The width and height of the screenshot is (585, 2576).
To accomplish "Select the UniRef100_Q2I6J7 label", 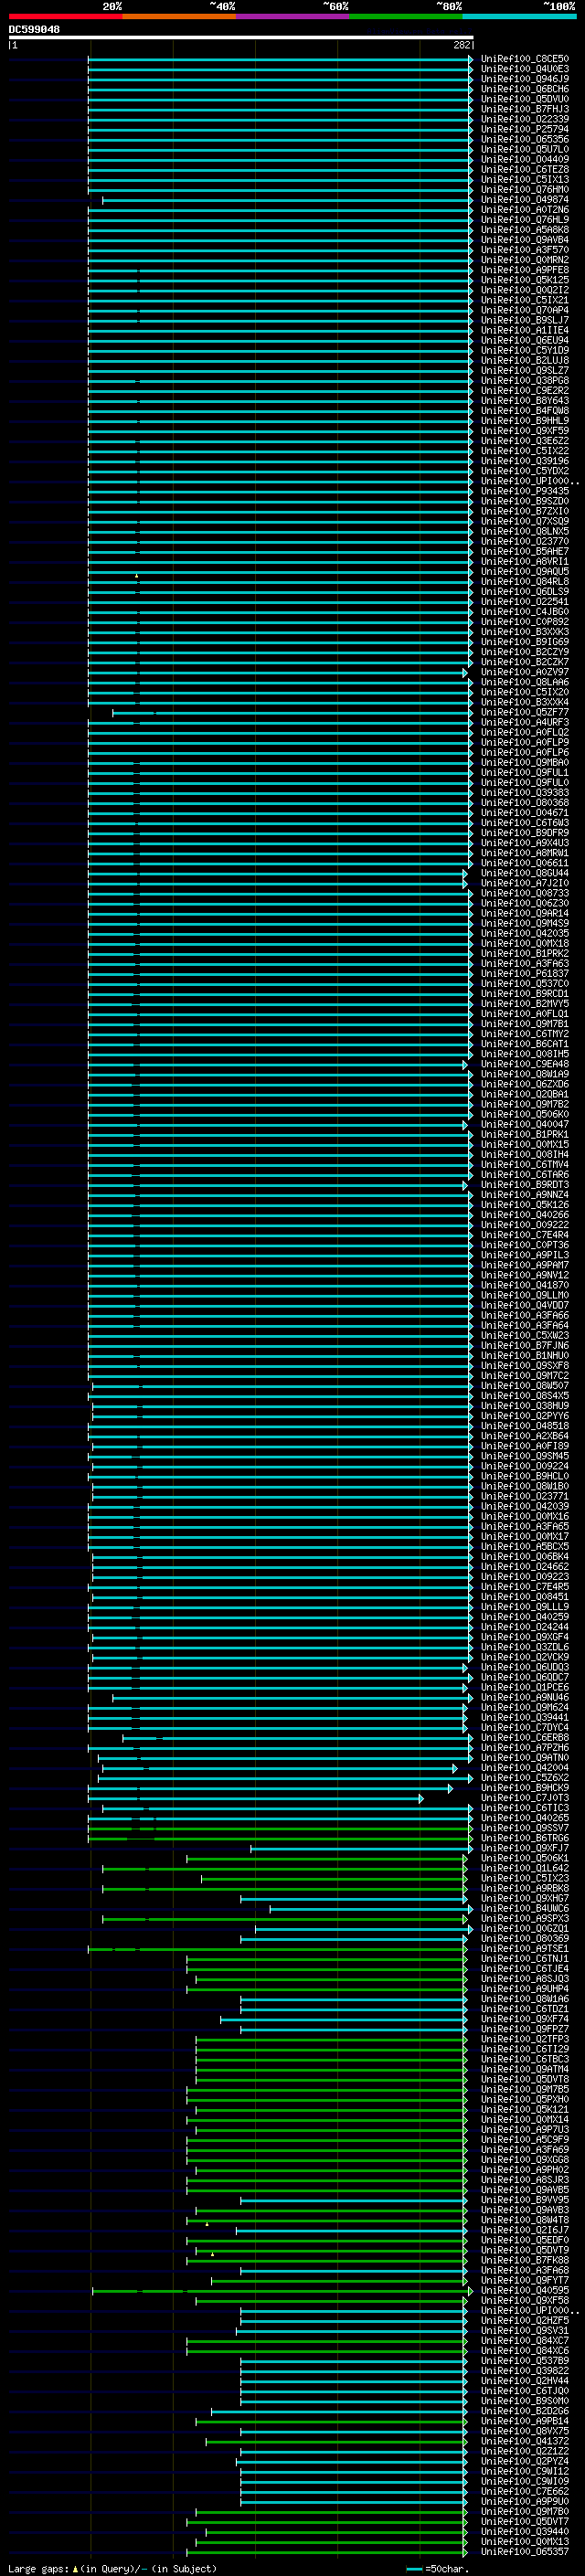I will click(x=525, y=2230).
